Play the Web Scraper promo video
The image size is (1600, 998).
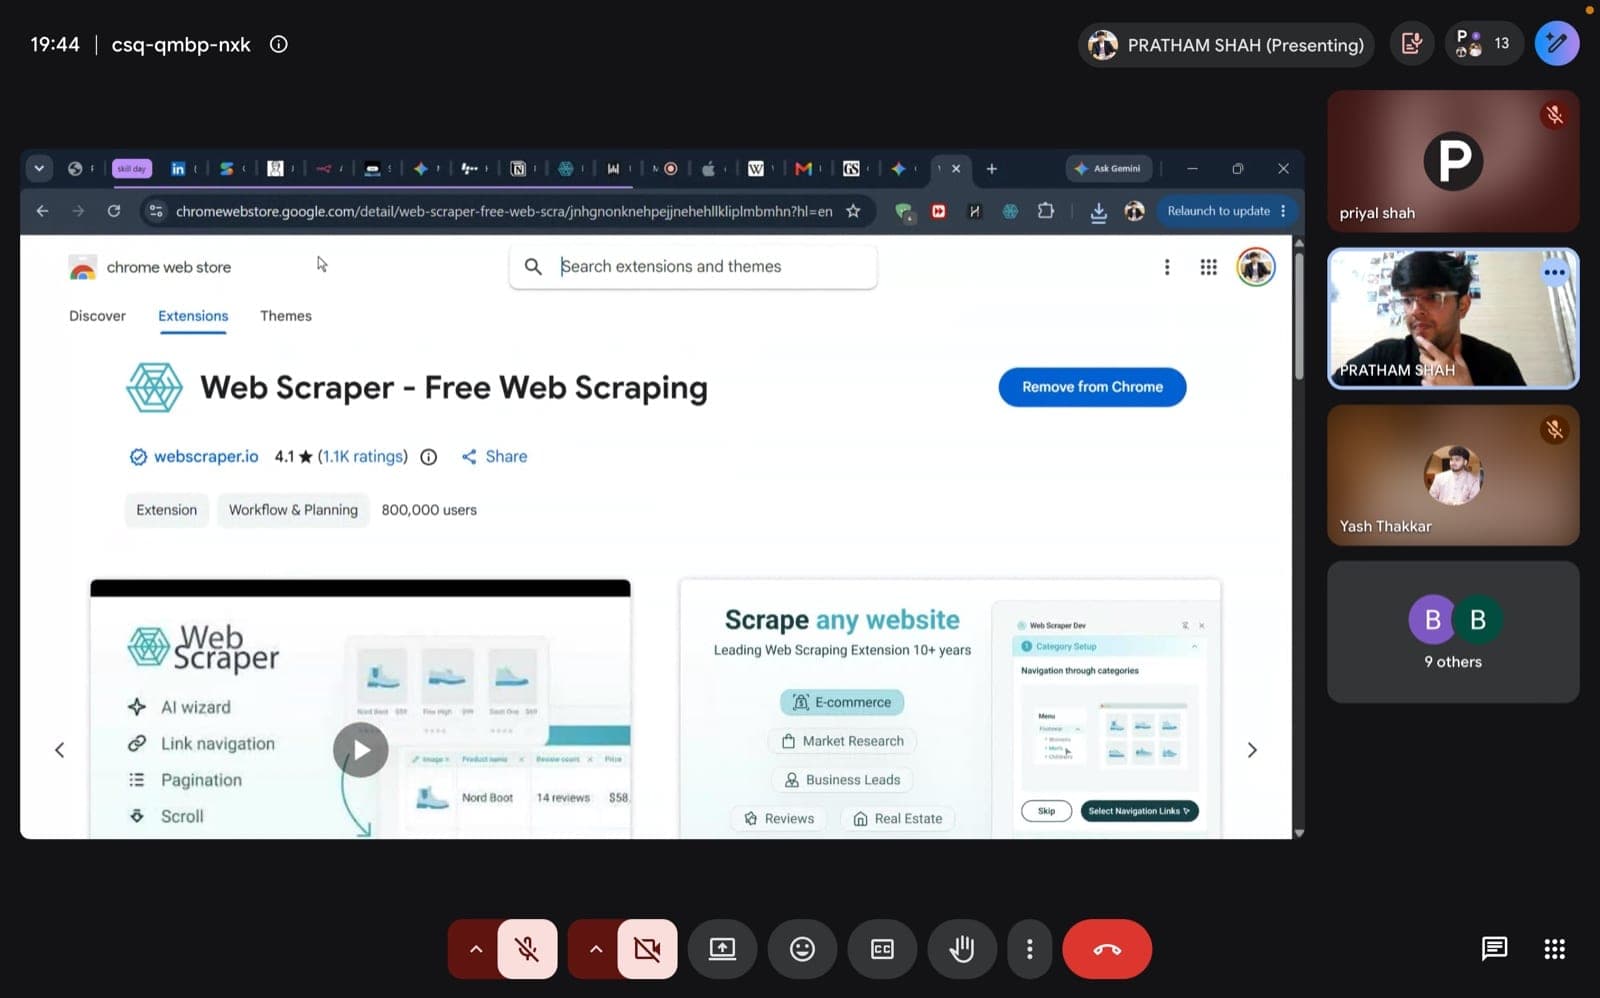coord(361,749)
